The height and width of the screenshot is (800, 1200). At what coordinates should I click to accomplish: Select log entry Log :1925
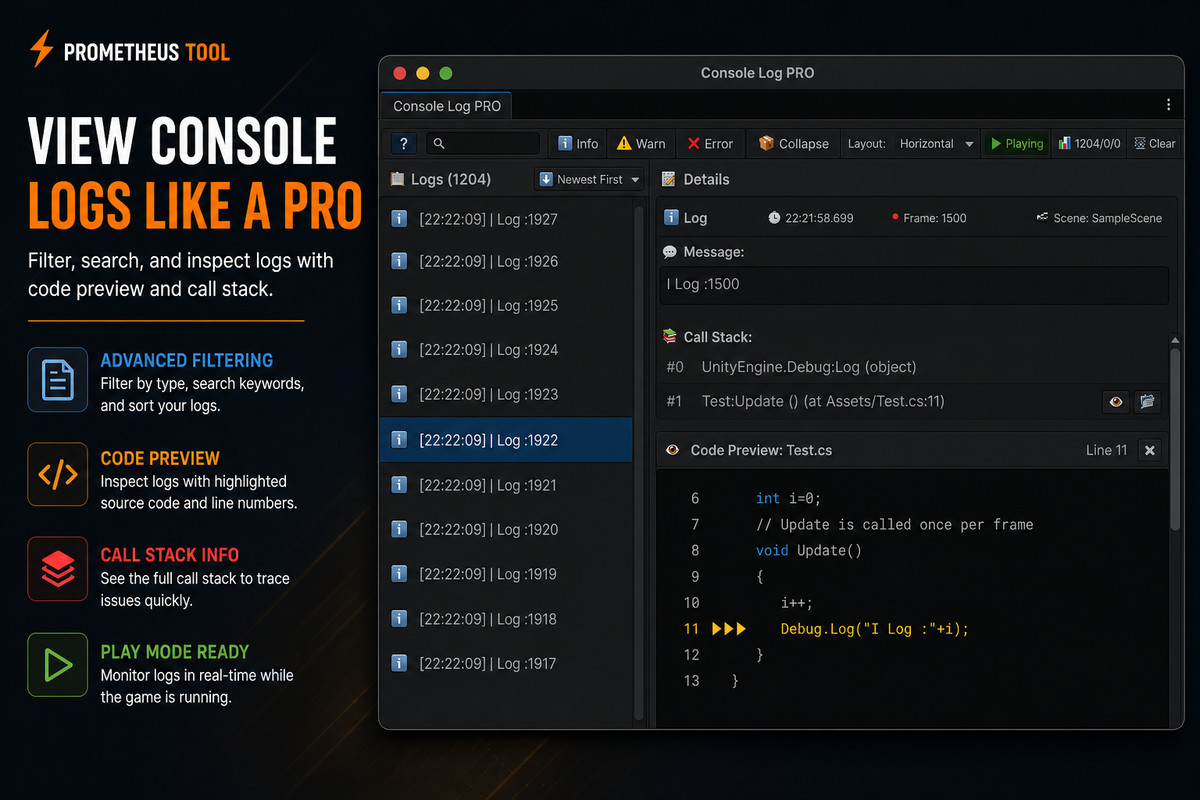(506, 305)
